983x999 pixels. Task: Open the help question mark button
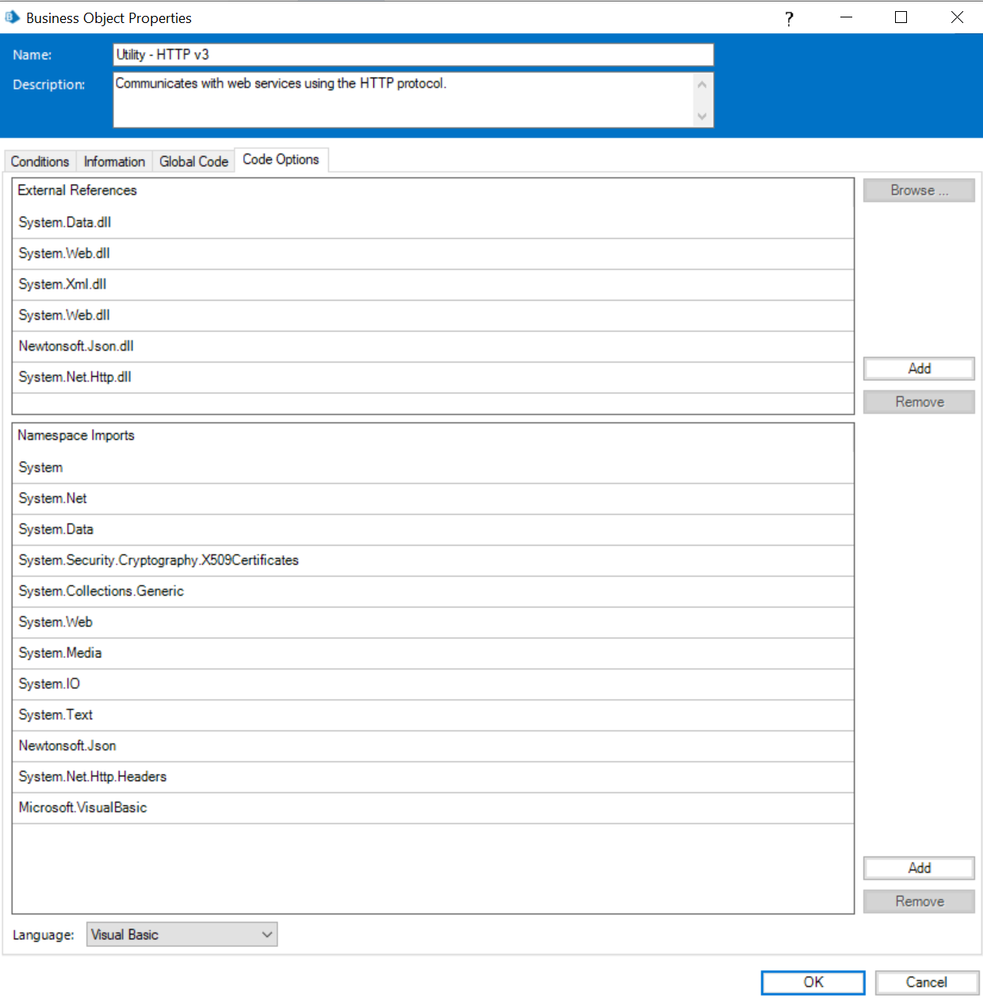click(x=789, y=18)
